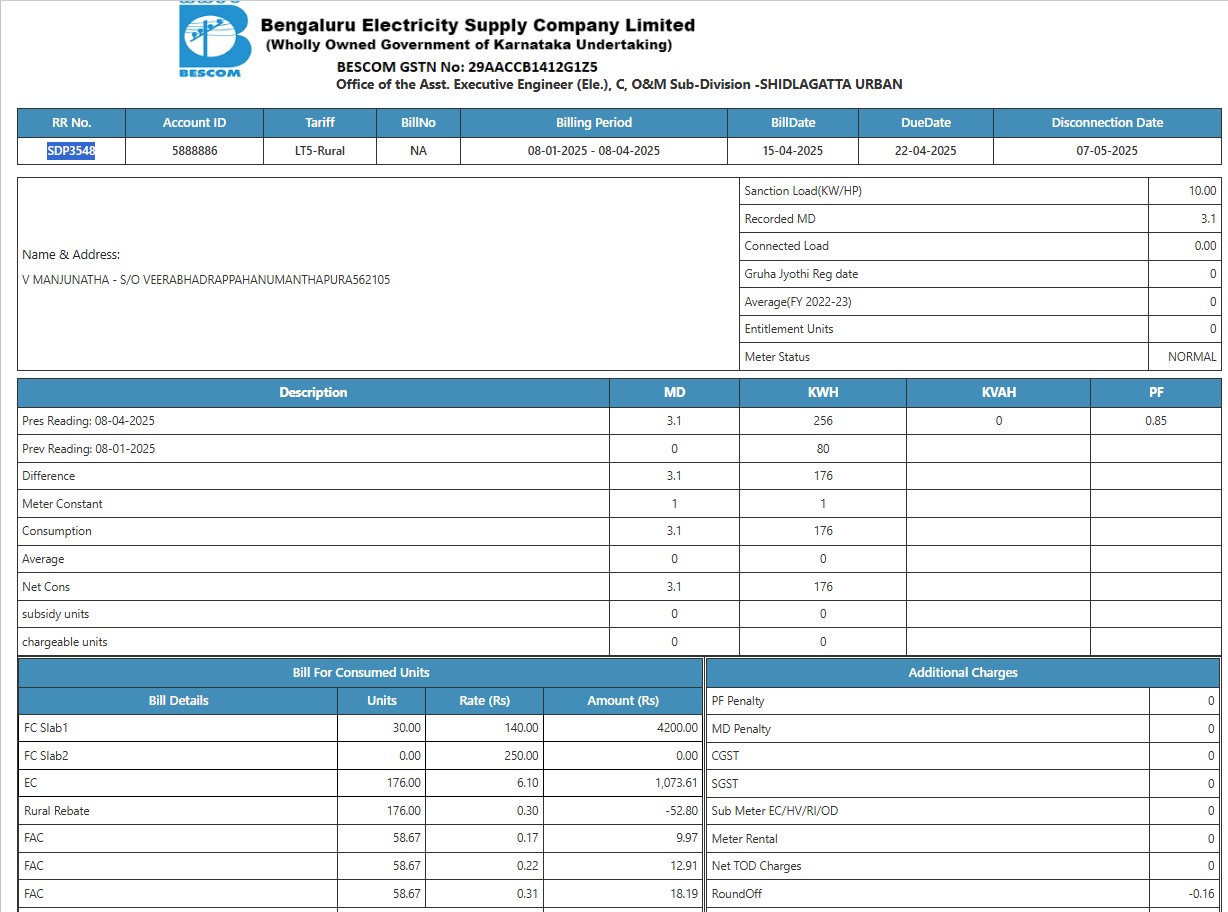Screen dimensions: 1228x912
Task: Click the Consumption row label
Action: pyautogui.click(x=57, y=531)
